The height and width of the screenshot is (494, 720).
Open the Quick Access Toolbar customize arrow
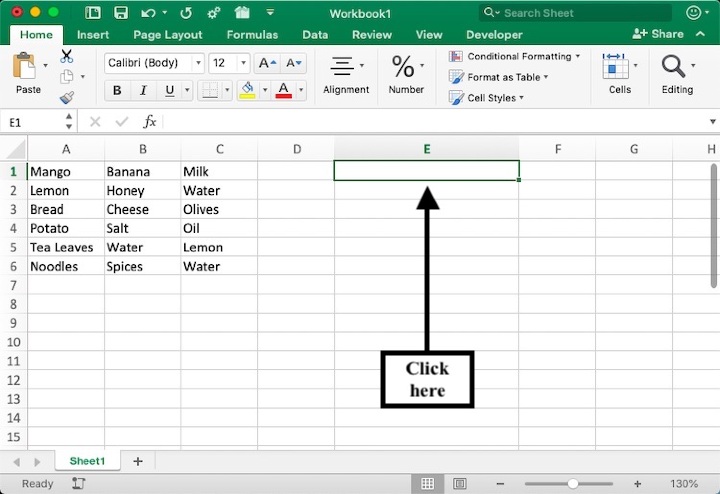coord(270,12)
